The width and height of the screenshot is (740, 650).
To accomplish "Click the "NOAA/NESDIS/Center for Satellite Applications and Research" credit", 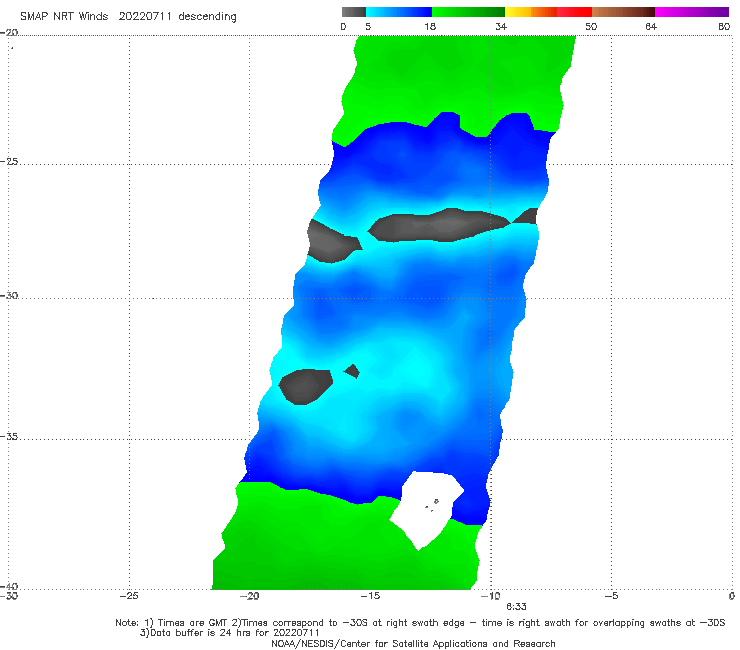I will (x=413, y=644).
